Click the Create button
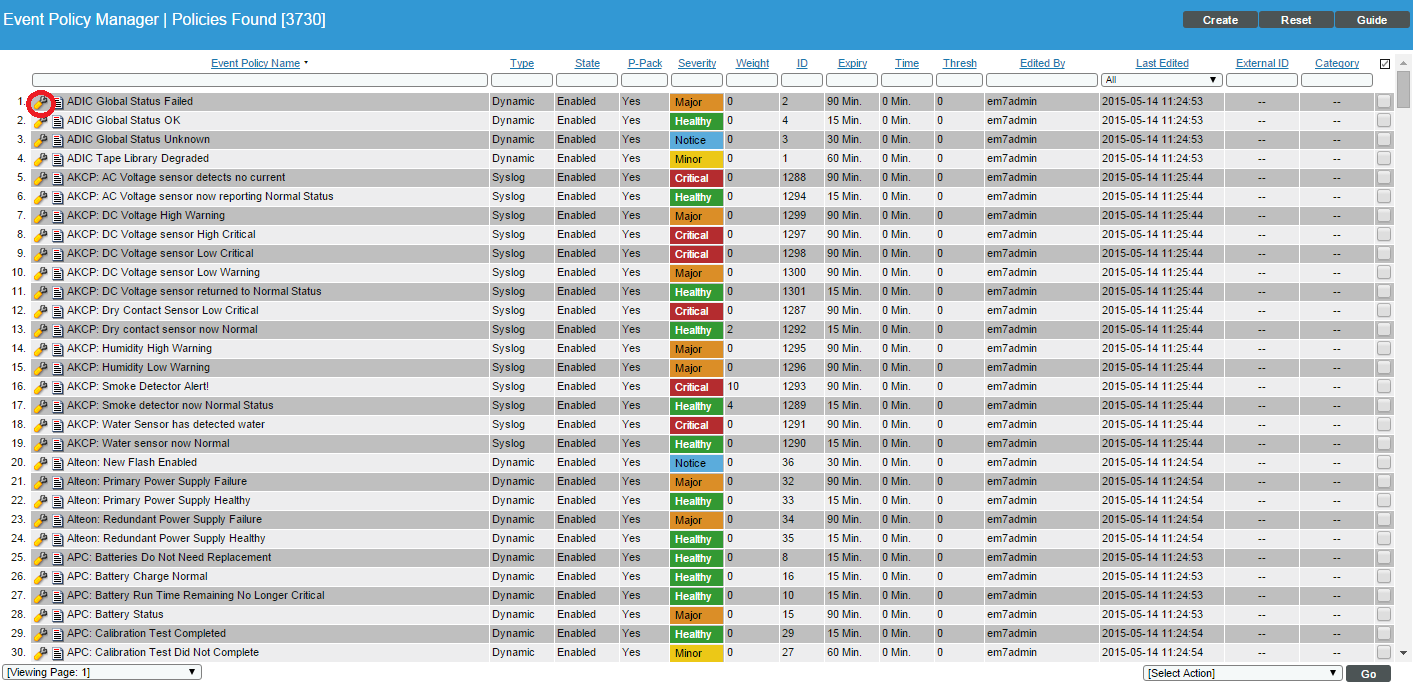 (x=1220, y=20)
